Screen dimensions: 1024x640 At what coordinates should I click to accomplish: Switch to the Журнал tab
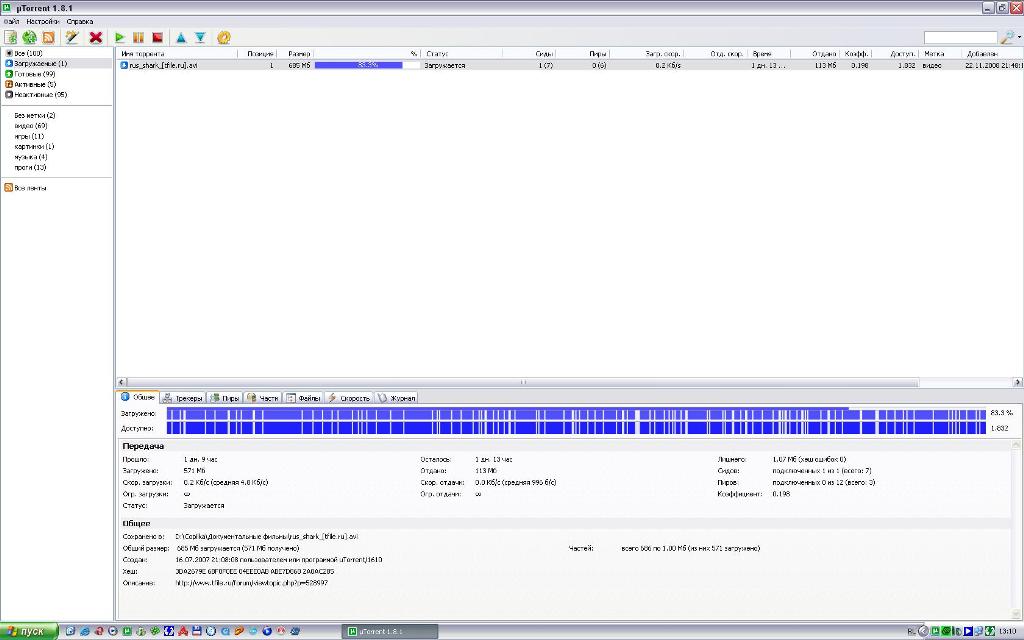pyautogui.click(x=396, y=398)
